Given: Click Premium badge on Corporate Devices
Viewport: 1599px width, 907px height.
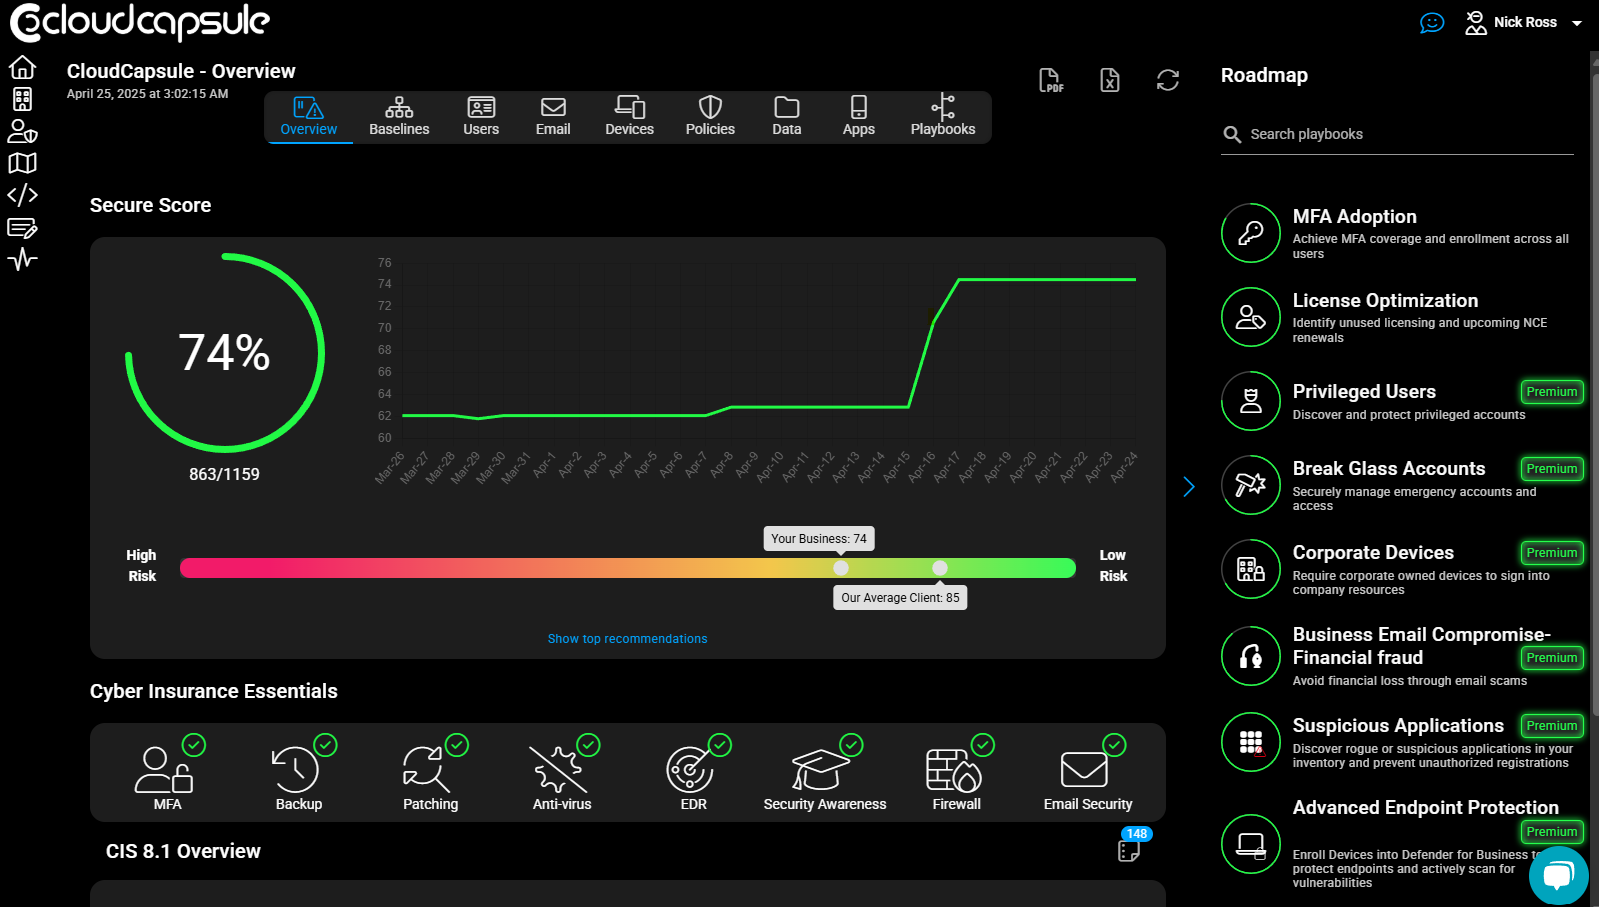Looking at the screenshot, I should 1552,553.
